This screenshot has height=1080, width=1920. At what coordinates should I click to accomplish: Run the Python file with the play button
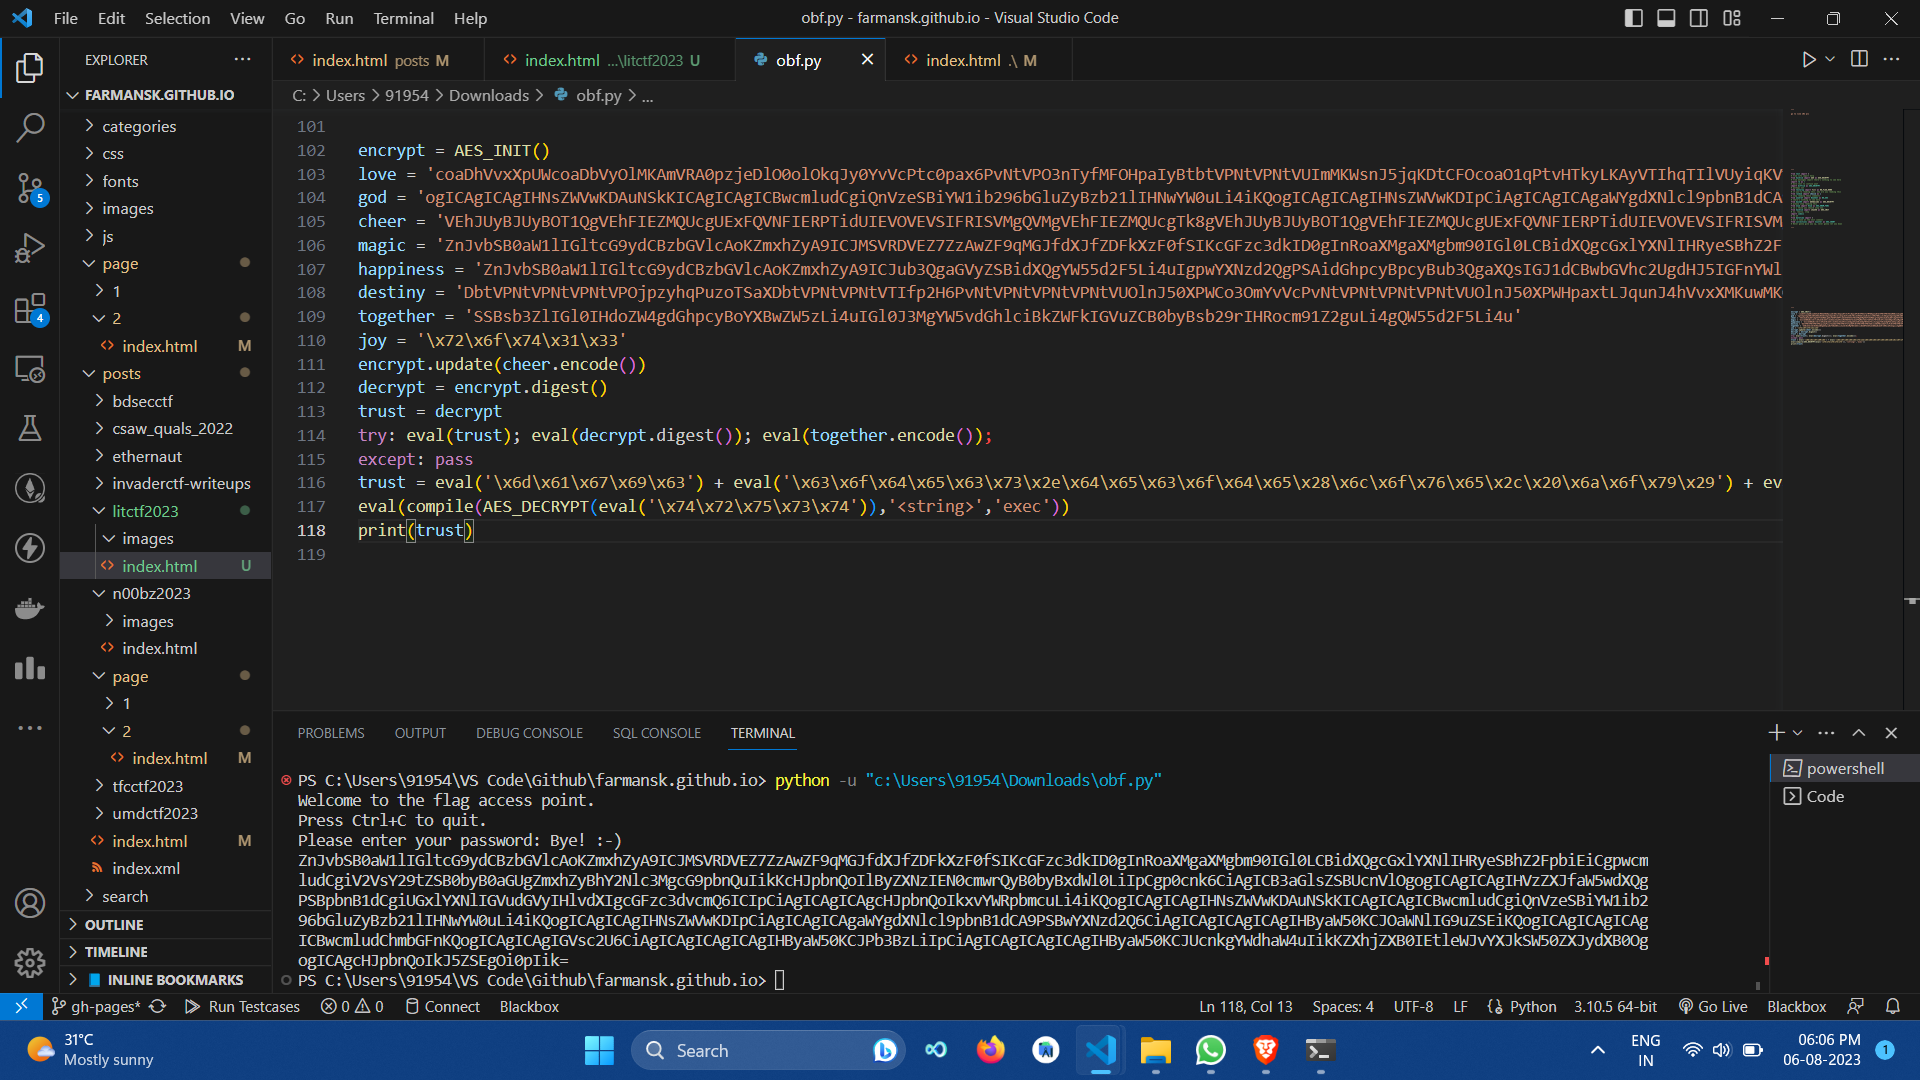pos(1808,60)
